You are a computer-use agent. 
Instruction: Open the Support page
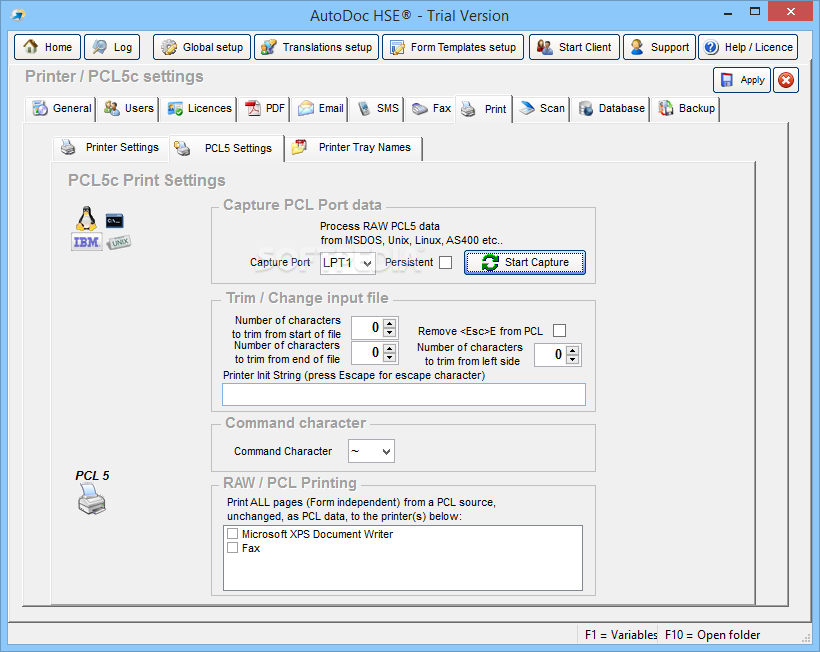(659, 47)
